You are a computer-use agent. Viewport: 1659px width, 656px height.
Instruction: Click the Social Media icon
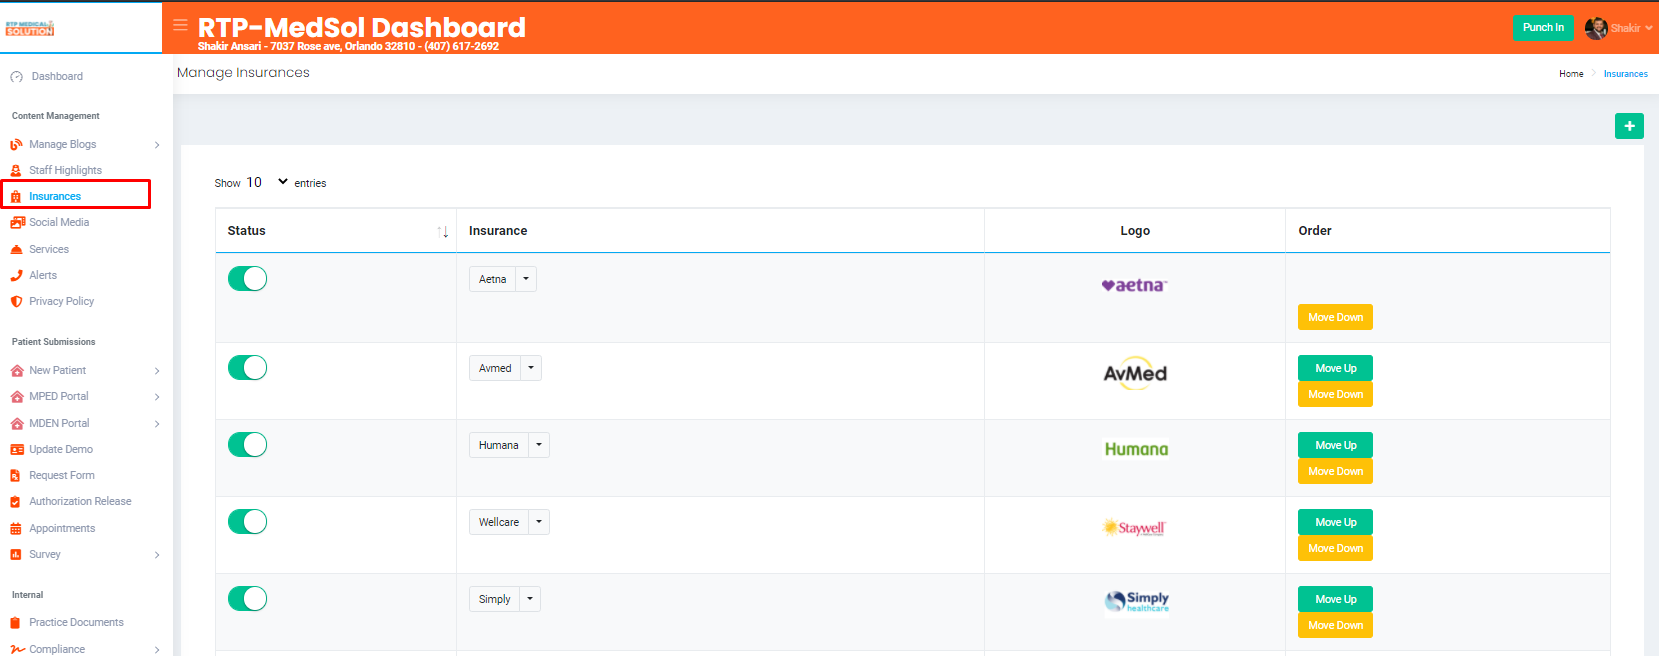(x=17, y=223)
